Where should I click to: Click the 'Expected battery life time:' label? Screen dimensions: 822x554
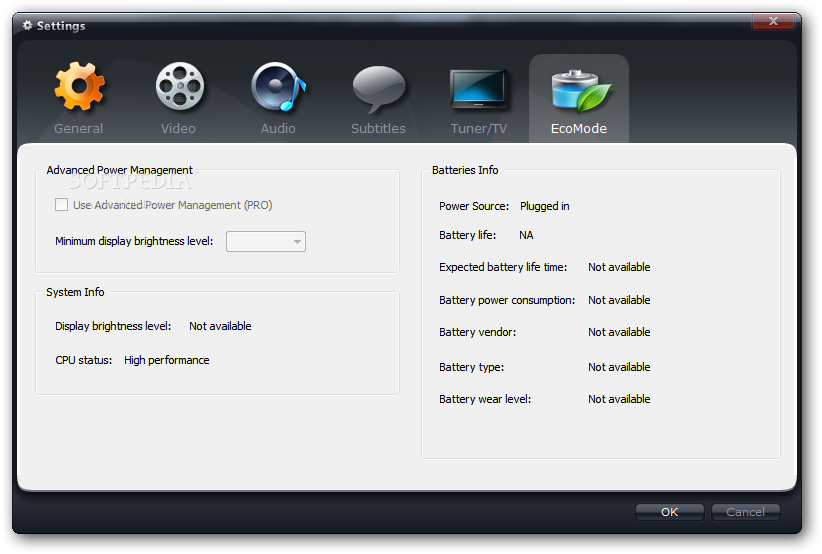(x=503, y=267)
